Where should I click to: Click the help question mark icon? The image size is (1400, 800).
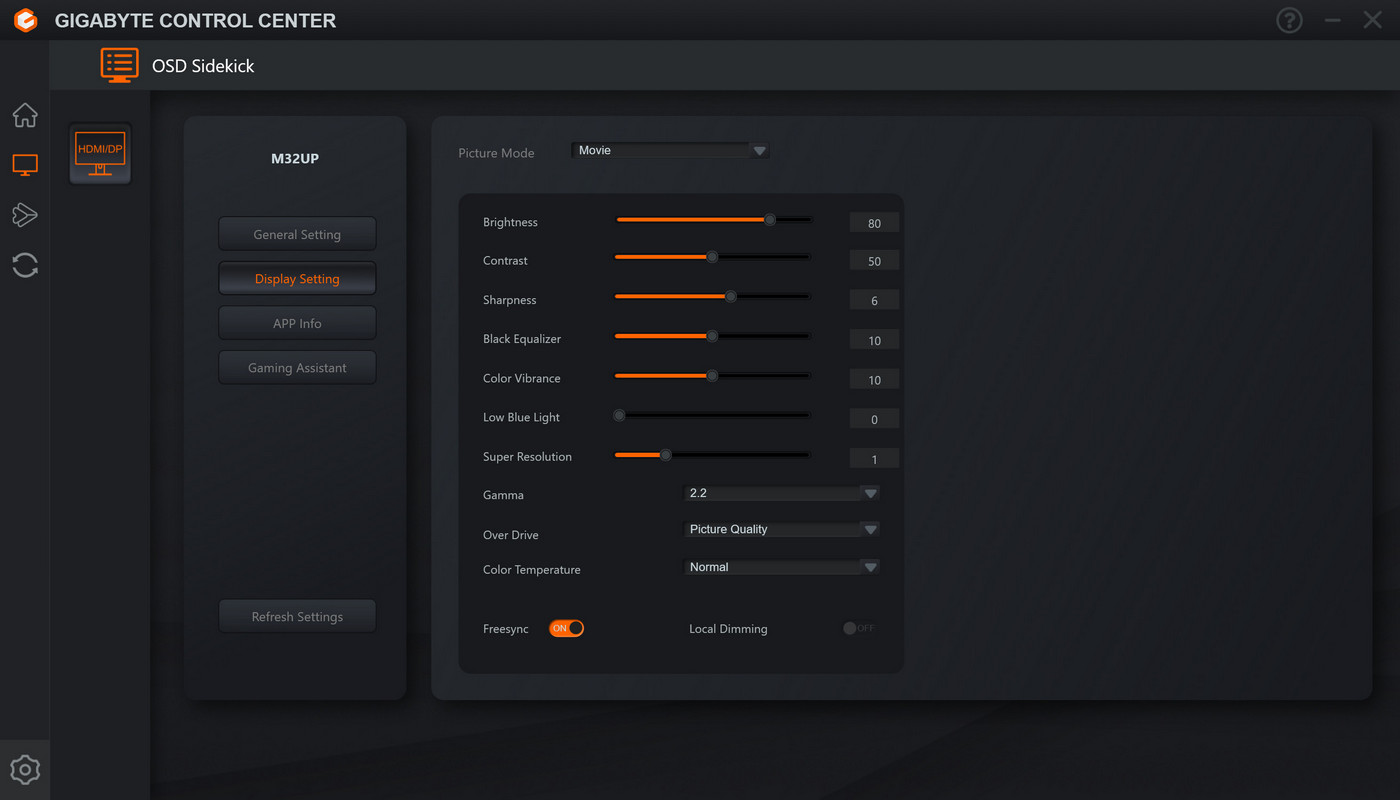tap(1289, 20)
